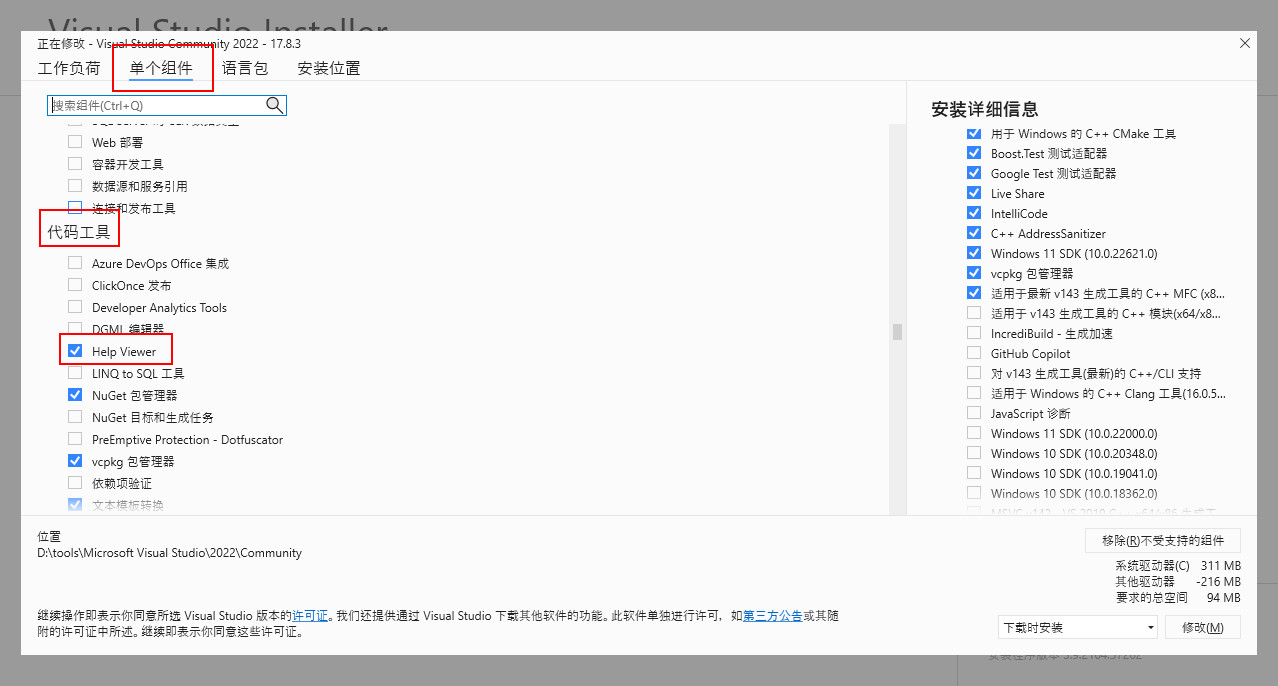The image size is (1278, 686).
Task: Uncheck Boost.Test 测试适配器
Action: (x=974, y=153)
